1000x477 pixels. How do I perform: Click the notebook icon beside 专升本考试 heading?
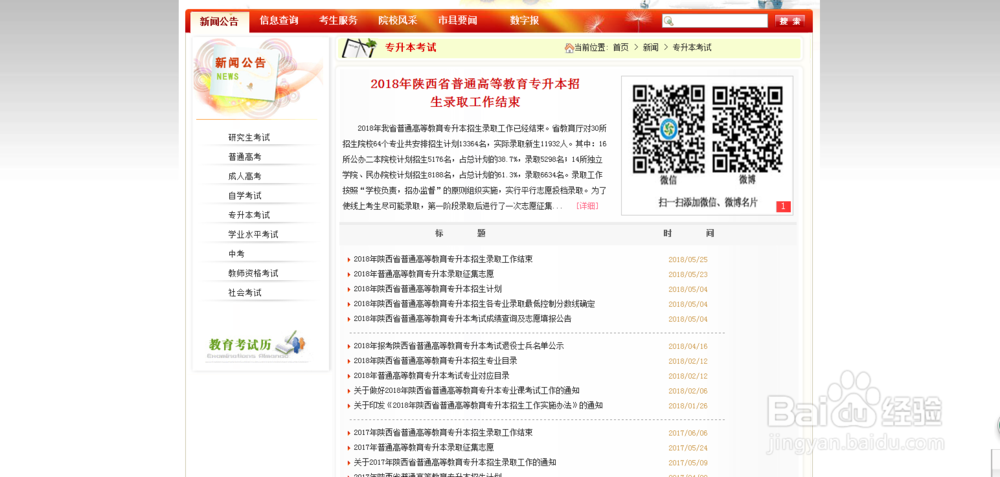[x=359, y=48]
